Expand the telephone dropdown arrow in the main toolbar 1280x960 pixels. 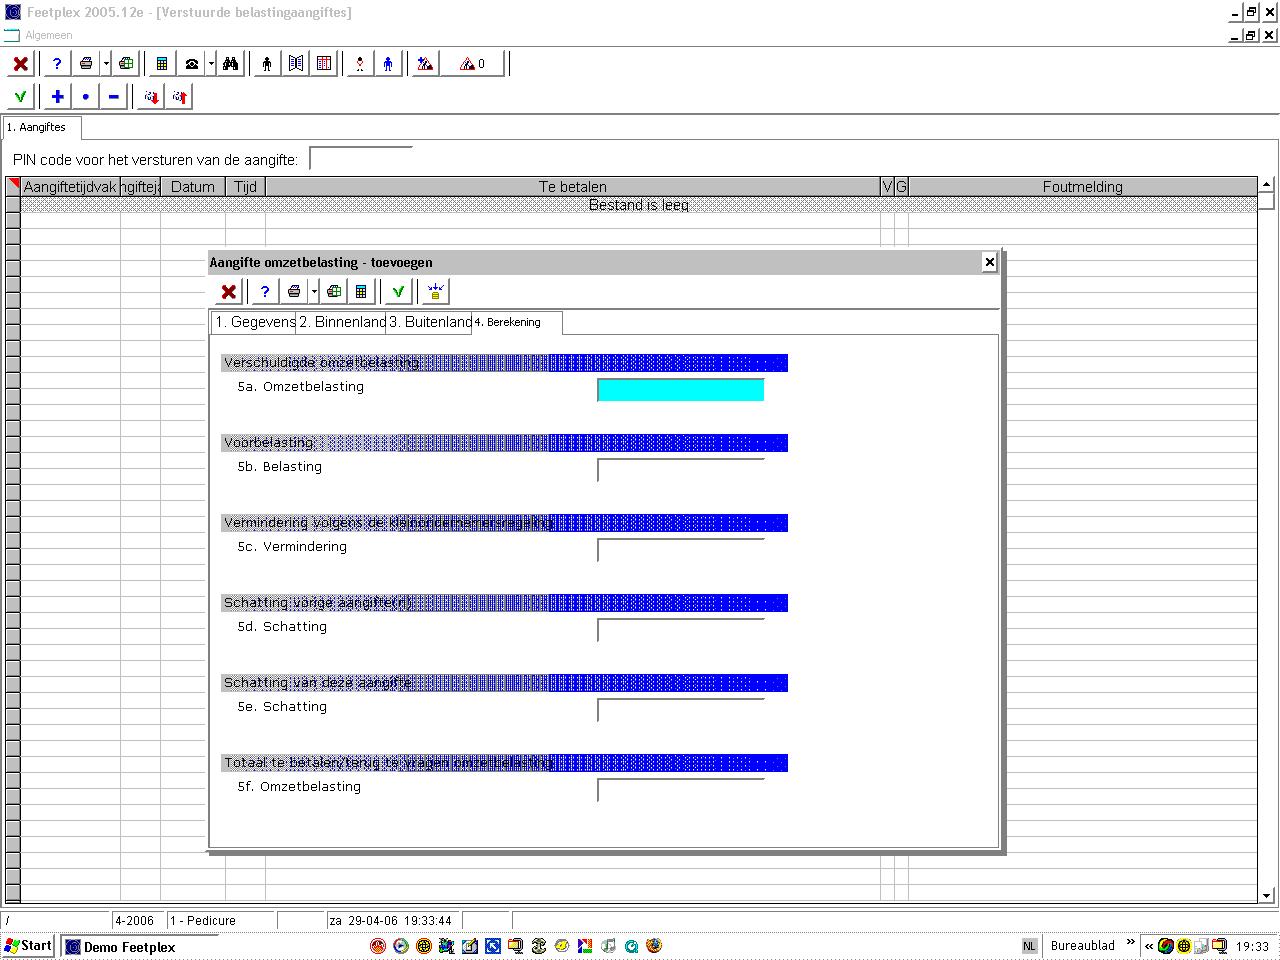(211, 64)
